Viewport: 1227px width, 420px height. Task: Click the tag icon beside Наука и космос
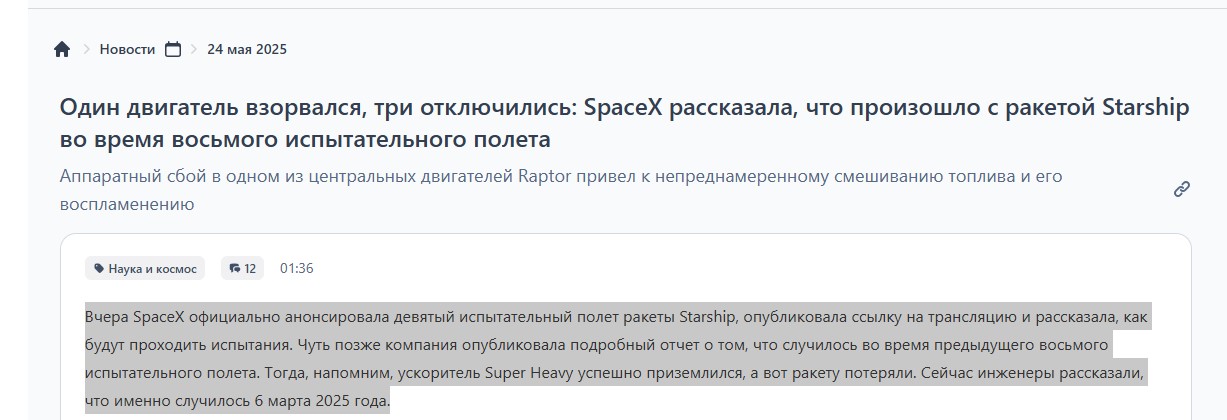pyautogui.click(x=99, y=268)
